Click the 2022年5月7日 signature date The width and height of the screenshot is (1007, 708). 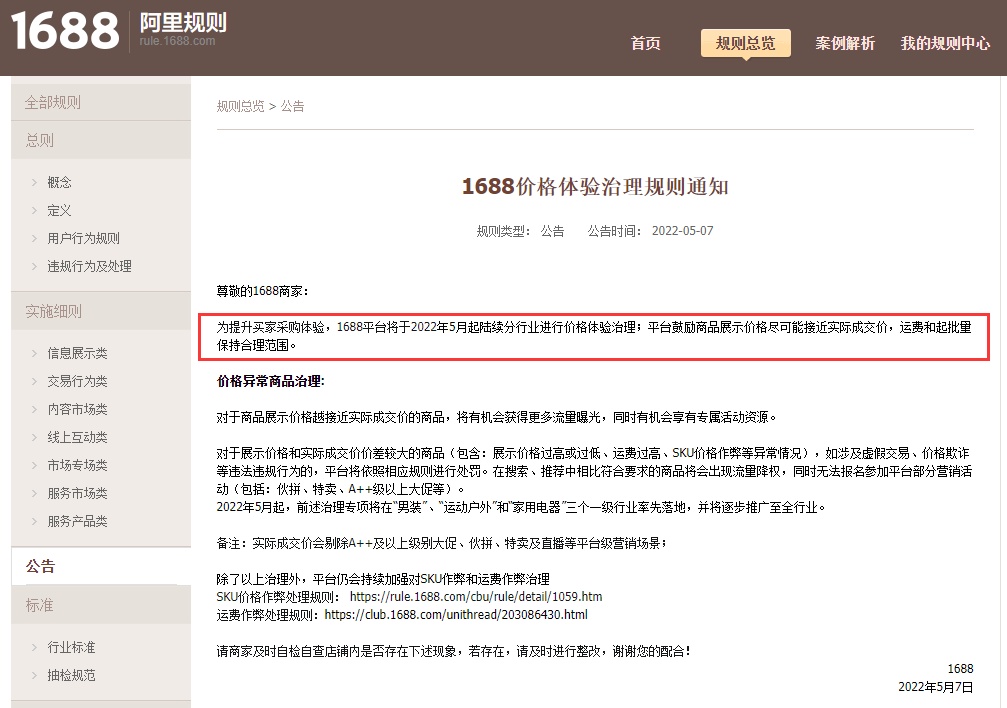(x=936, y=687)
